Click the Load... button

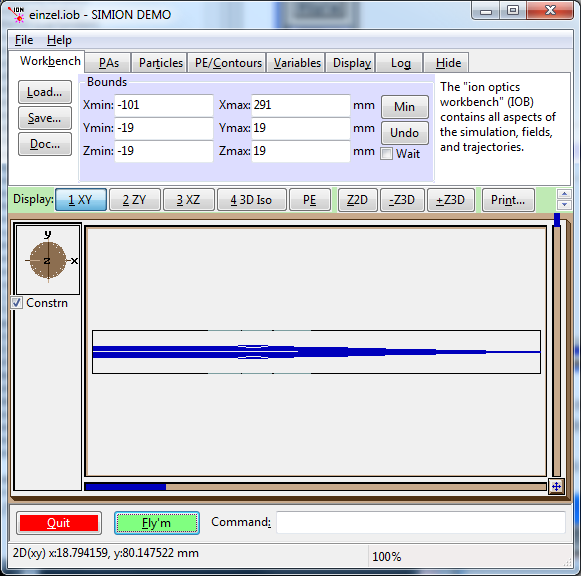(x=45, y=92)
